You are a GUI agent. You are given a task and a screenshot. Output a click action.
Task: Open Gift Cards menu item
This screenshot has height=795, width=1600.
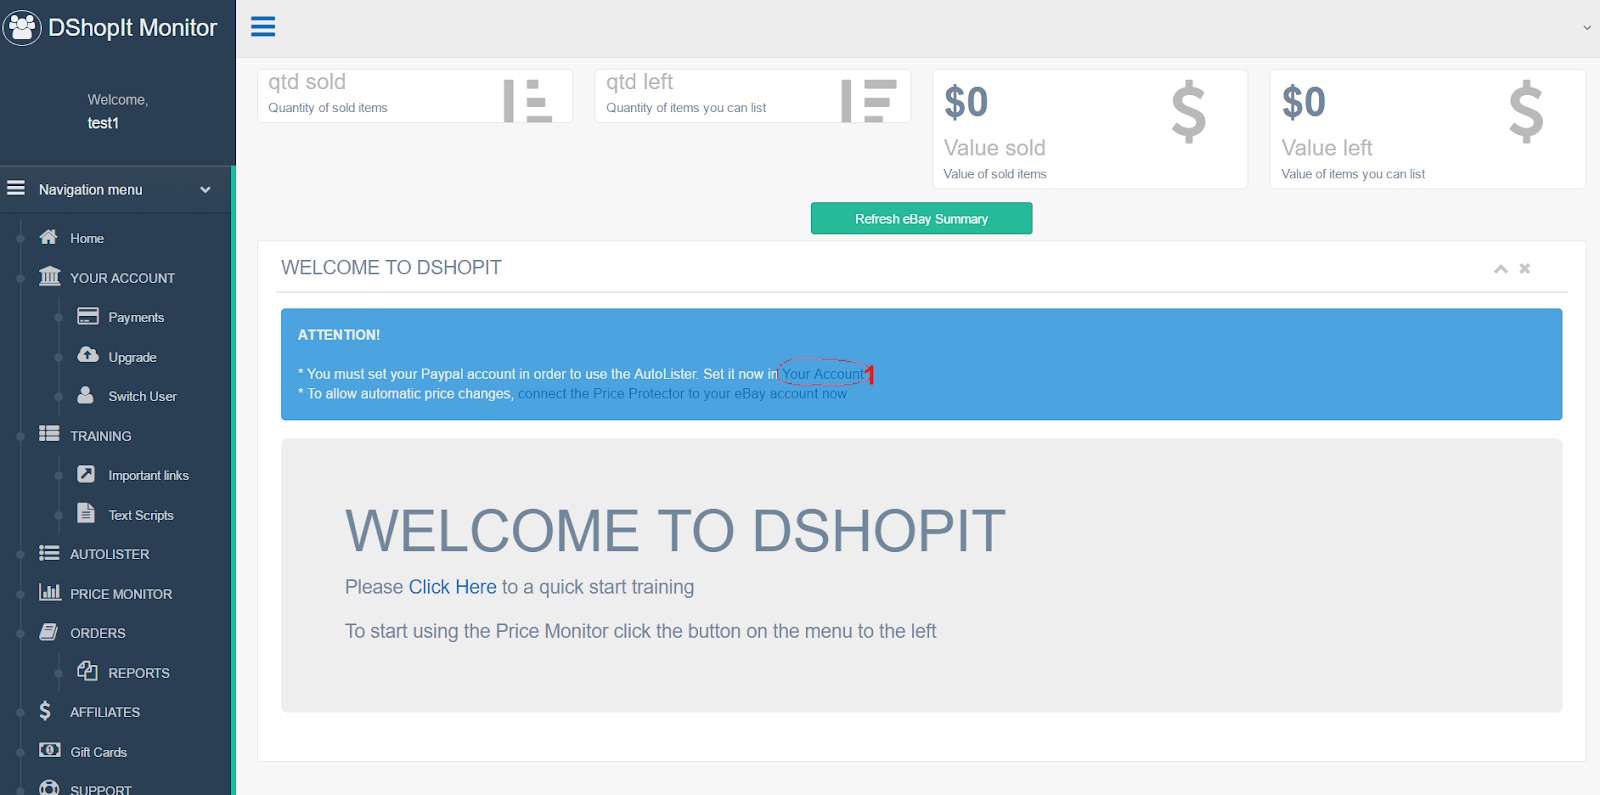coord(98,752)
